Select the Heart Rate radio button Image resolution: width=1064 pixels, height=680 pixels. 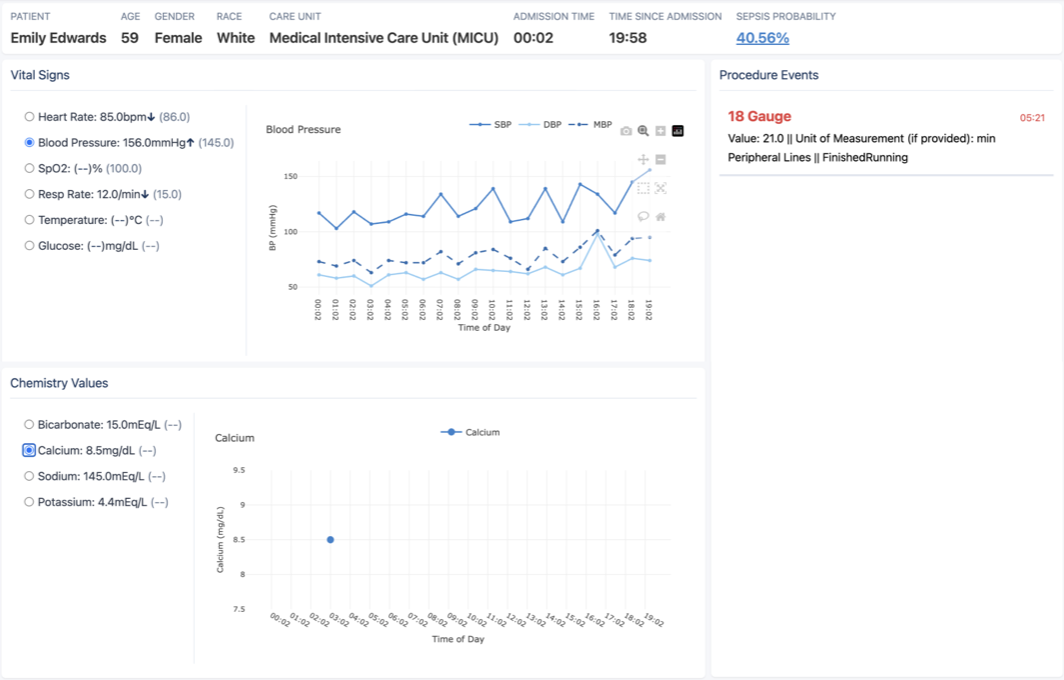(x=30, y=116)
